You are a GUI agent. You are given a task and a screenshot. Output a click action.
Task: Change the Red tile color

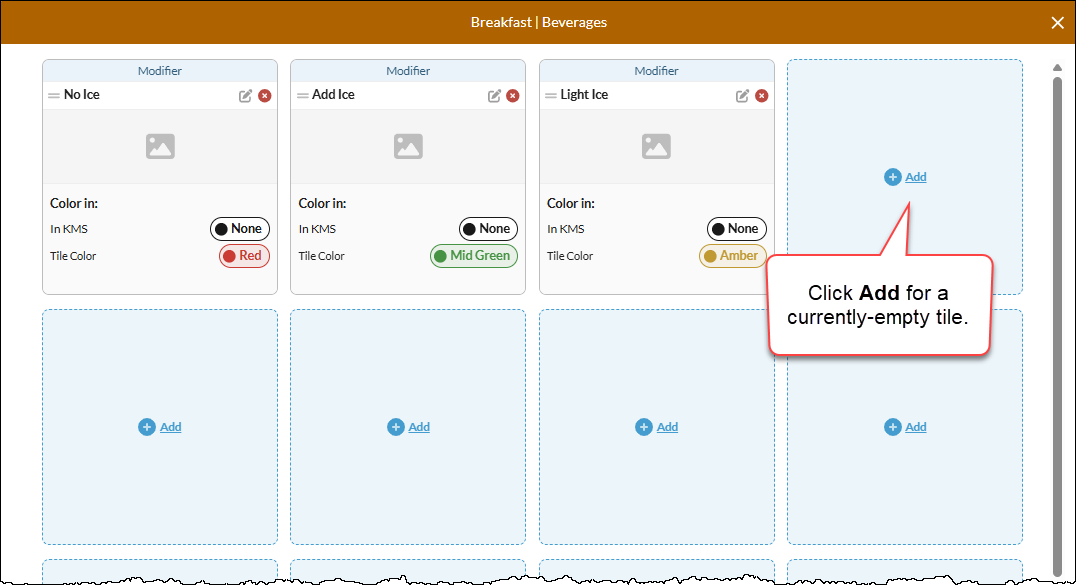coord(244,255)
